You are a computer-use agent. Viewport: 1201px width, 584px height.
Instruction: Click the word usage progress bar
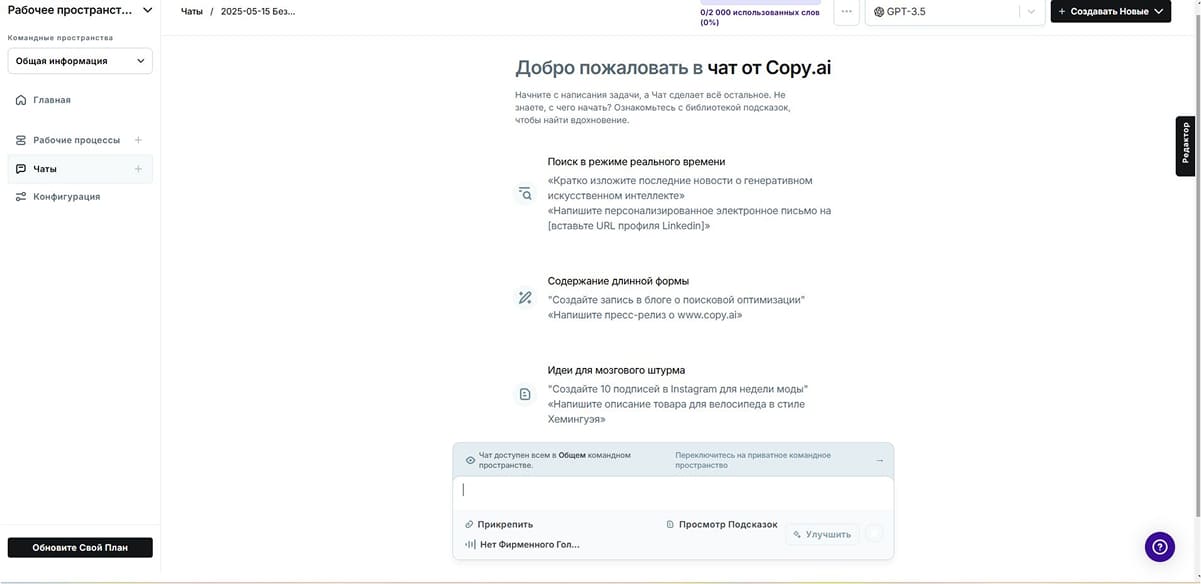click(760, 3)
